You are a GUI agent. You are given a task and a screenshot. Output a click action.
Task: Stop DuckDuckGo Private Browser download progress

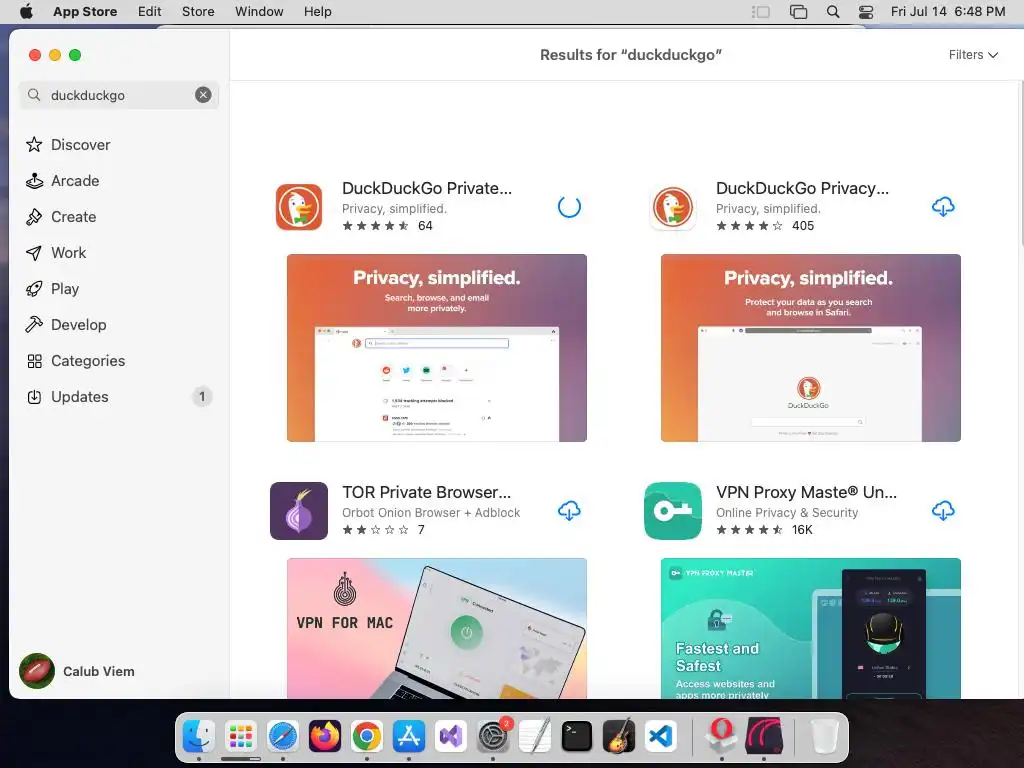pyautogui.click(x=569, y=207)
